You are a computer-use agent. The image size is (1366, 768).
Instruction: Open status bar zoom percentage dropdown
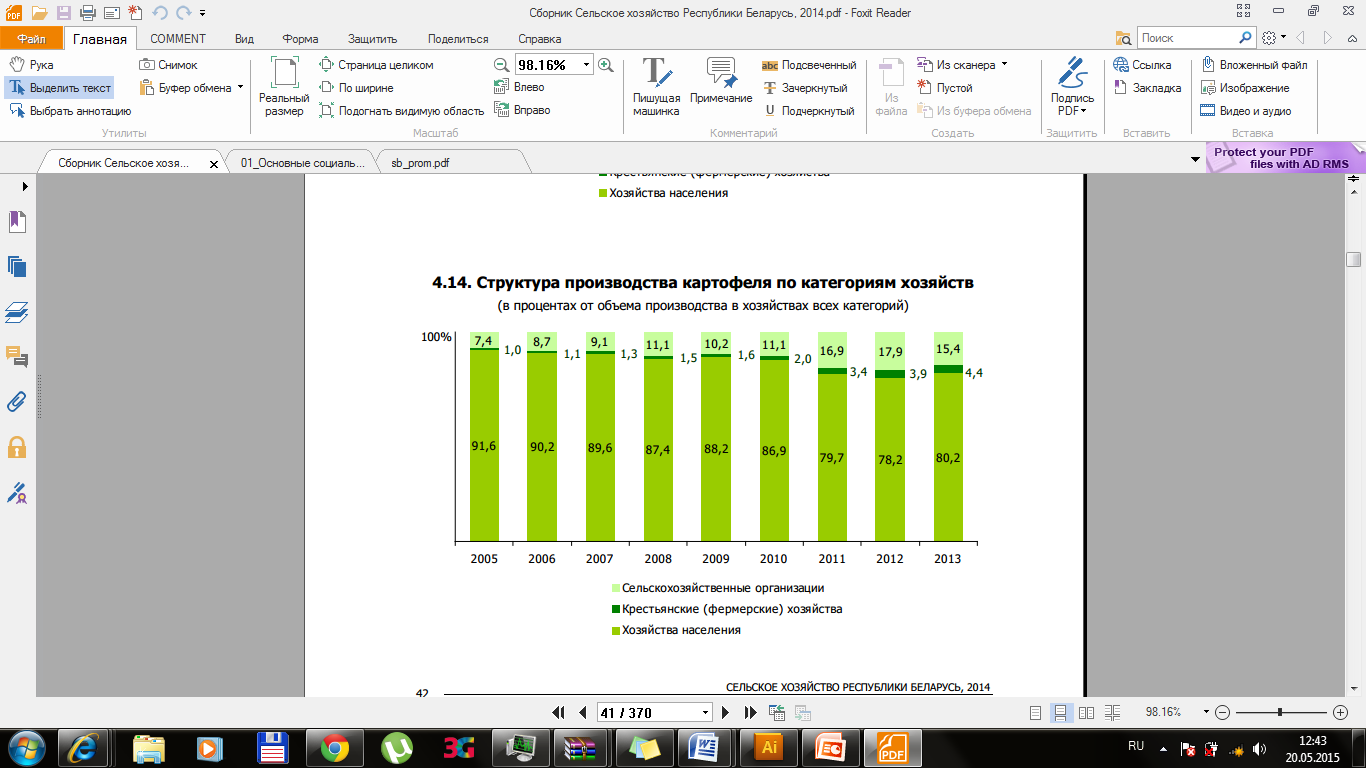pyautogui.click(x=1206, y=712)
